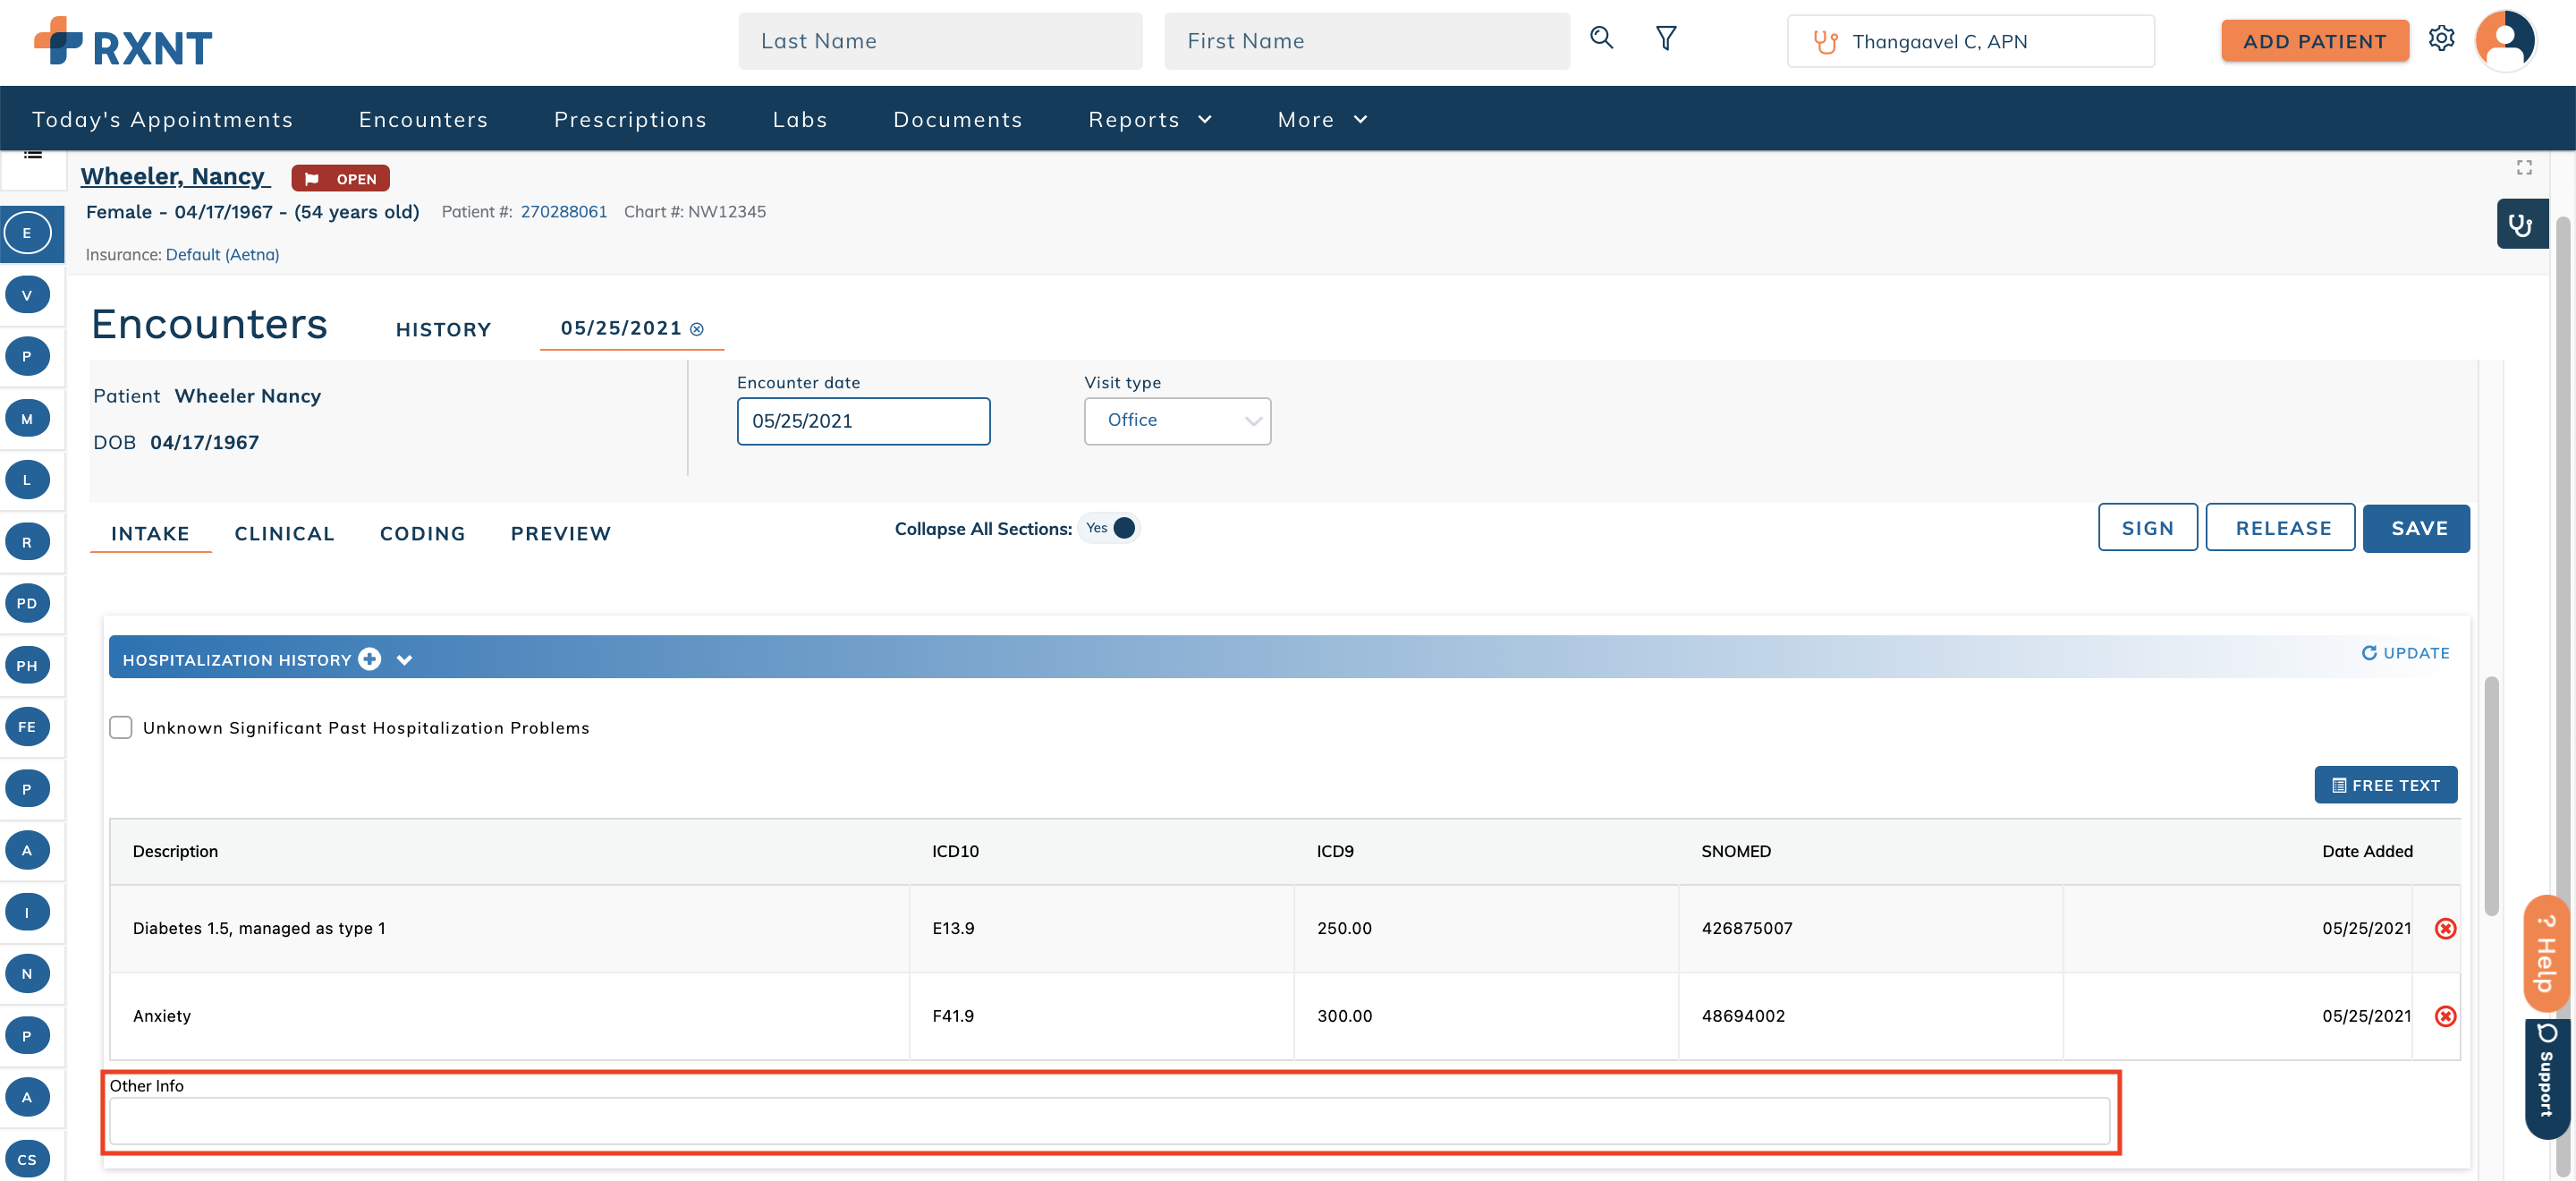Screen dimensions: 2576x1181
Task: Click the search magnifier icon
Action: click(1601, 38)
